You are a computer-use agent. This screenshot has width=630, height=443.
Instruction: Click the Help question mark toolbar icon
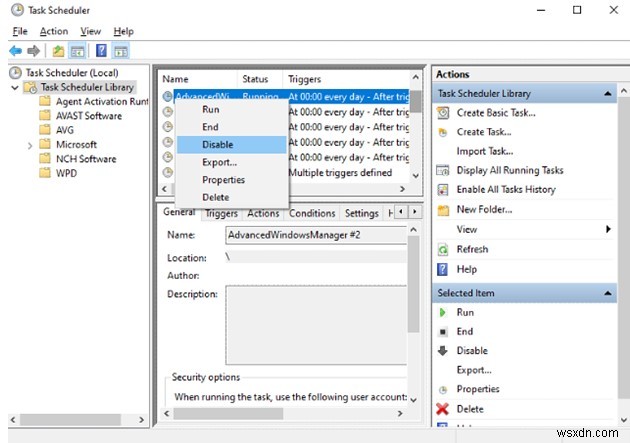pos(101,51)
